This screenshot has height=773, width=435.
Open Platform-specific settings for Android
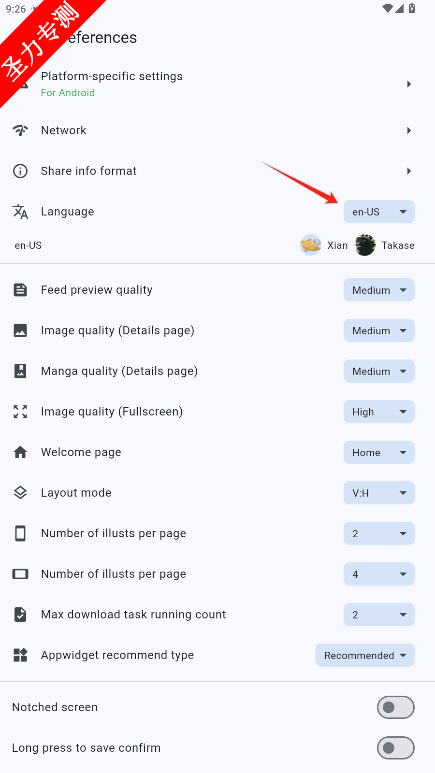pyautogui.click(x=218, y=84)
